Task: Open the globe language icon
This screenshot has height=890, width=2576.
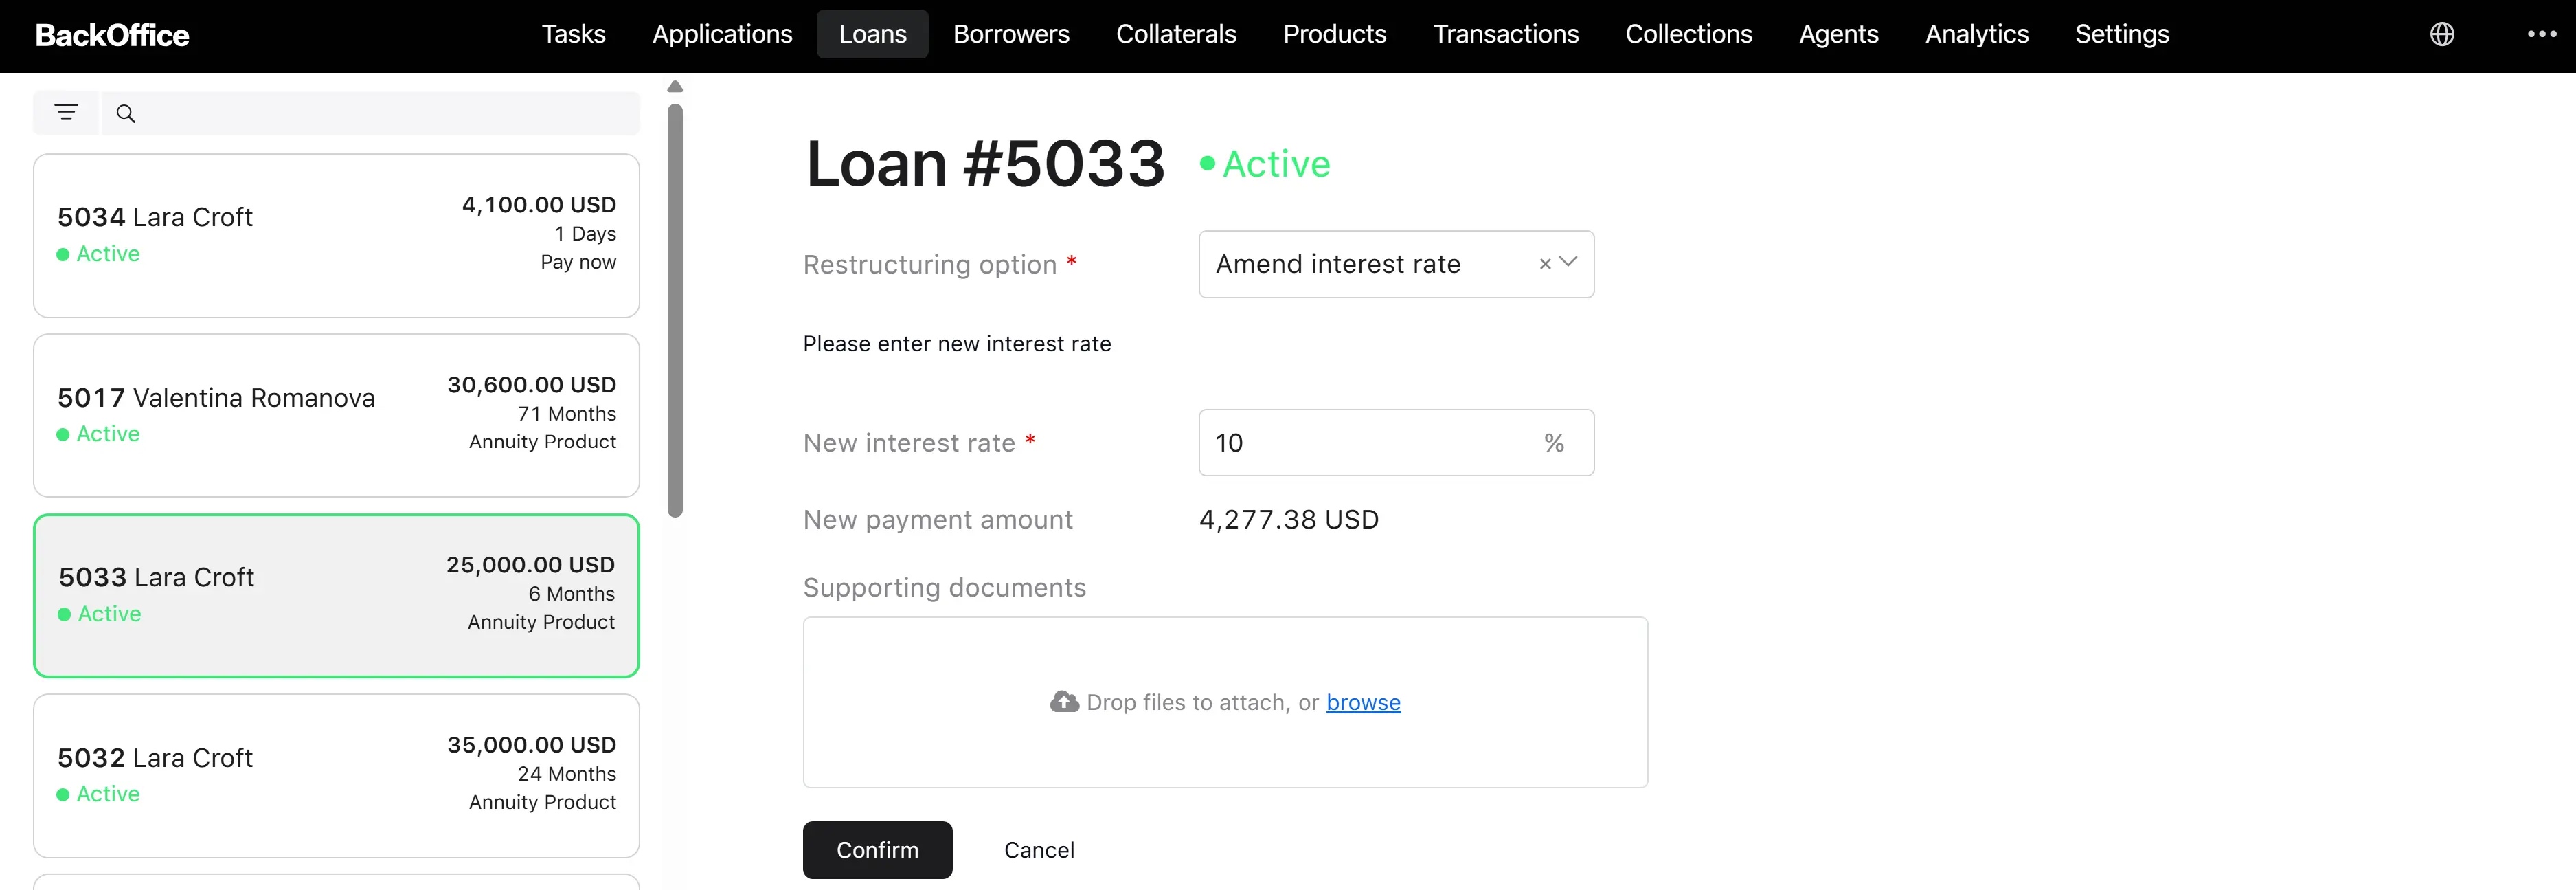Action: pyautogui.click(x=2442, y=34)
